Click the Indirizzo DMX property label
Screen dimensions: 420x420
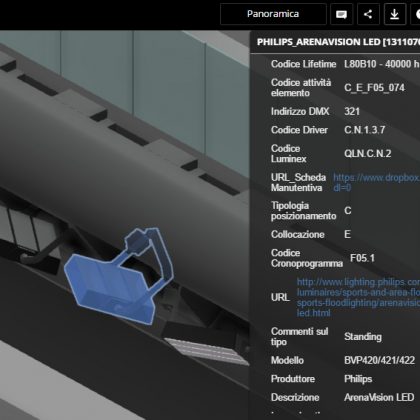(x=300, y=111)
